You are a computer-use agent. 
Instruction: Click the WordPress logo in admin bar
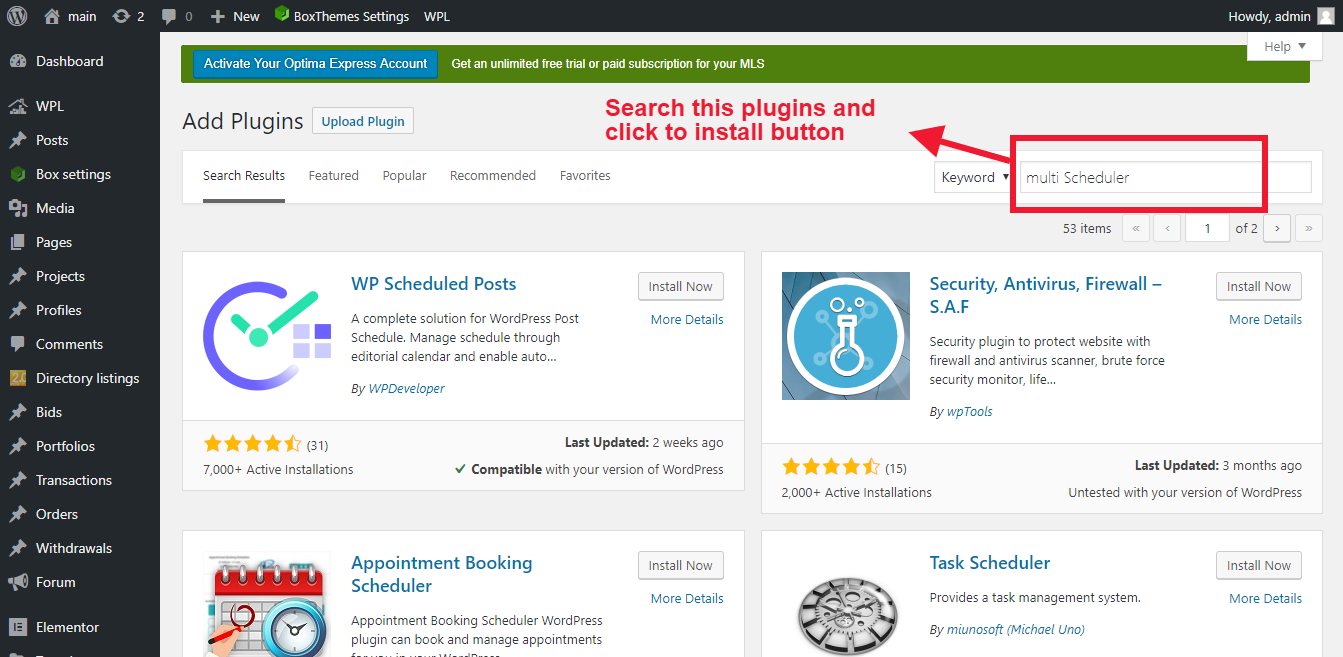point(16,16)
